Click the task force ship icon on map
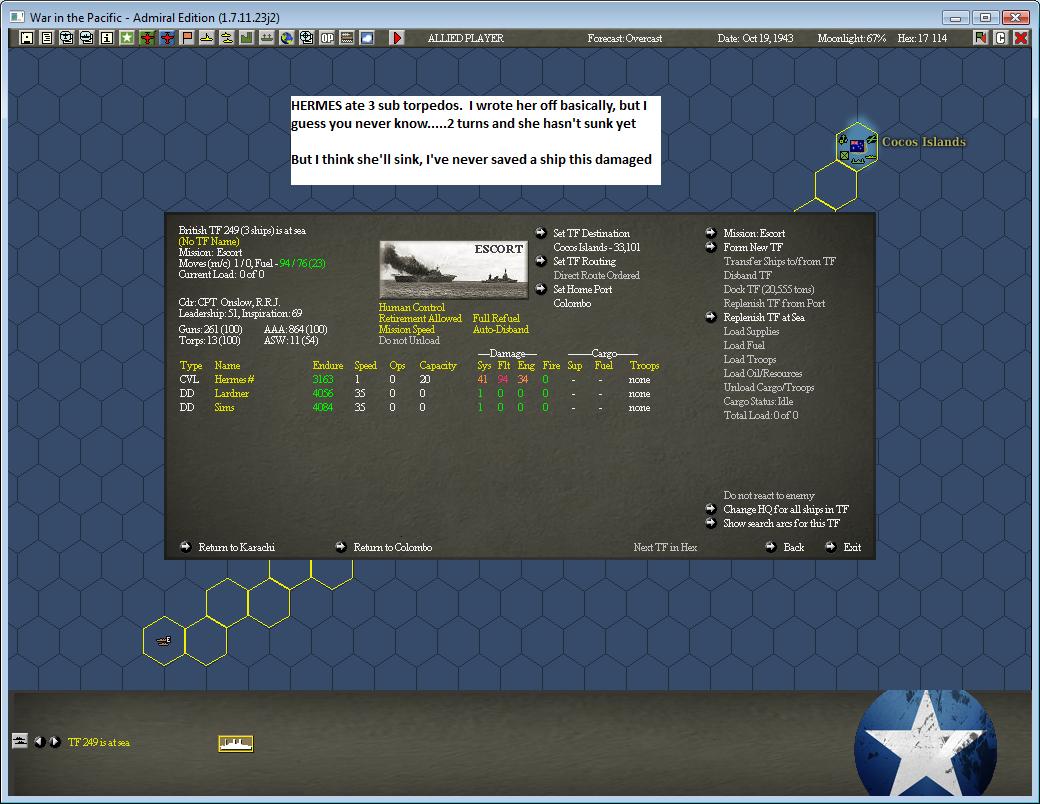The height and width of the screenshot is (804, 1040). coord(163,640)
